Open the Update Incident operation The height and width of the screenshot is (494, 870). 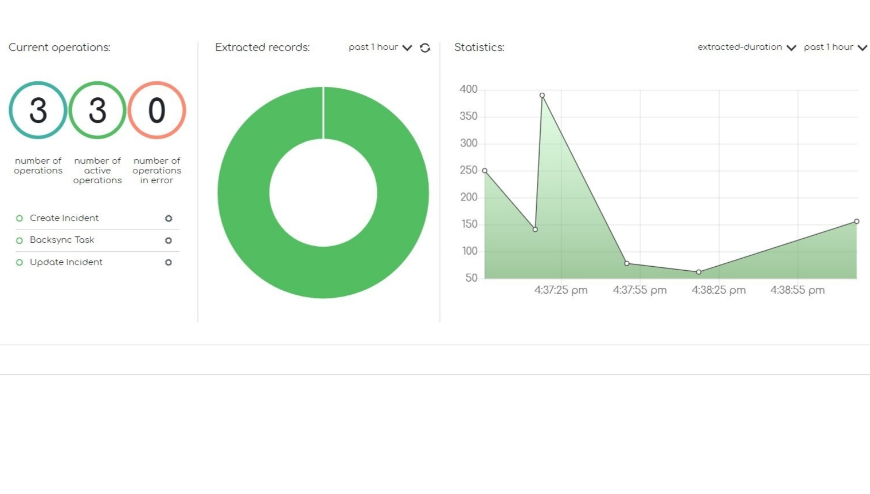pyautogui.click(x=66, y=262)
